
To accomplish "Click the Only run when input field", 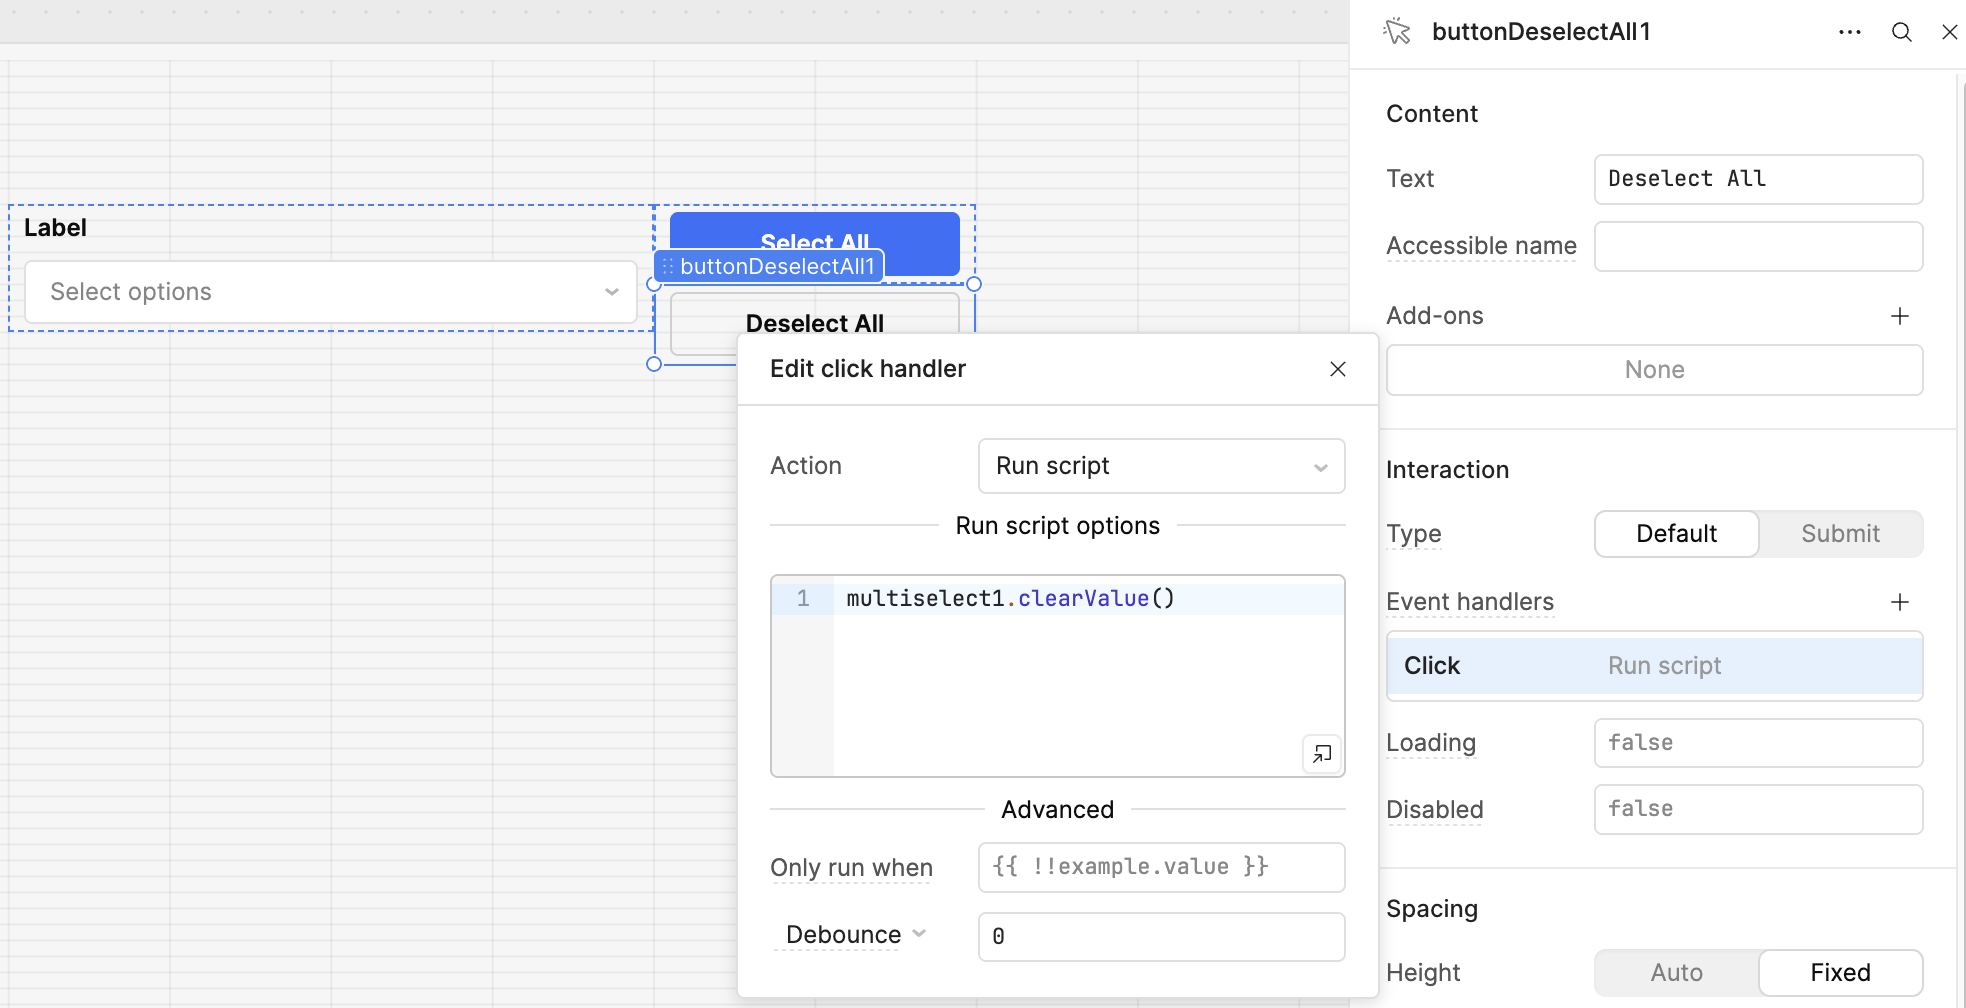I will click(x=1161, y=867).
